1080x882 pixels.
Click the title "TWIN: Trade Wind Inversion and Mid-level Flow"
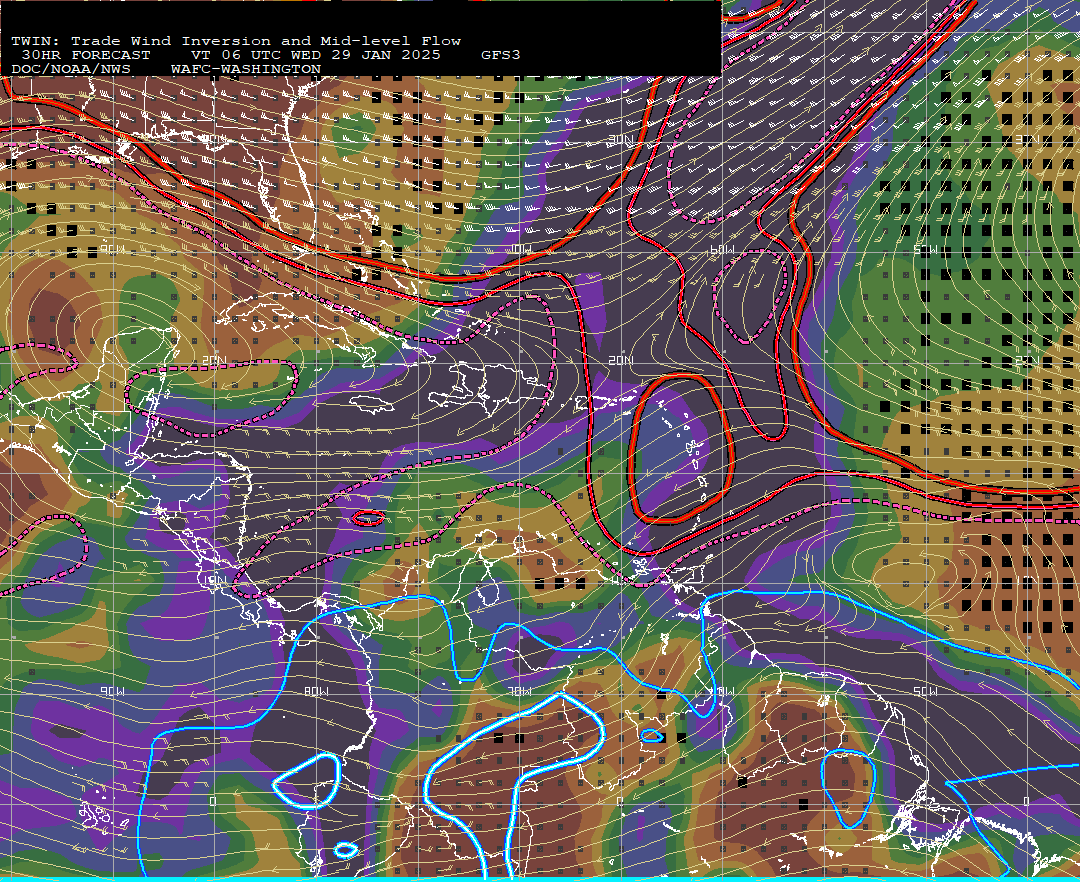click(236, 41)
